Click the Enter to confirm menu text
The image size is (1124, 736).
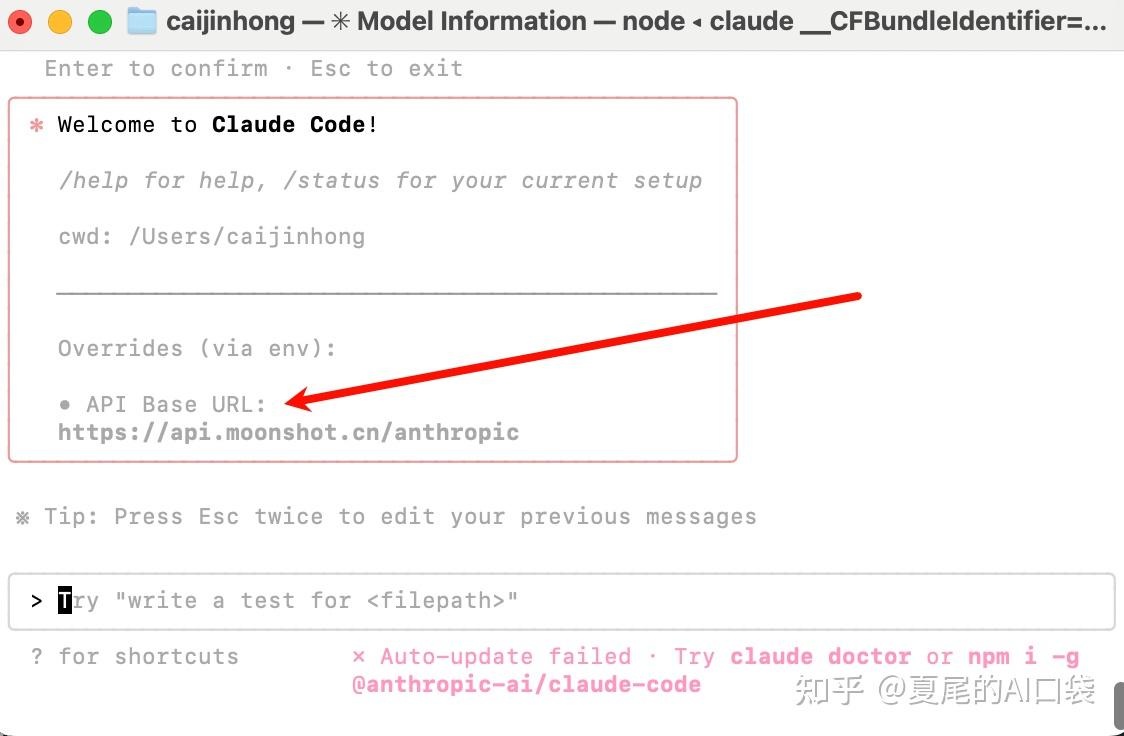[x=155, y=68]
